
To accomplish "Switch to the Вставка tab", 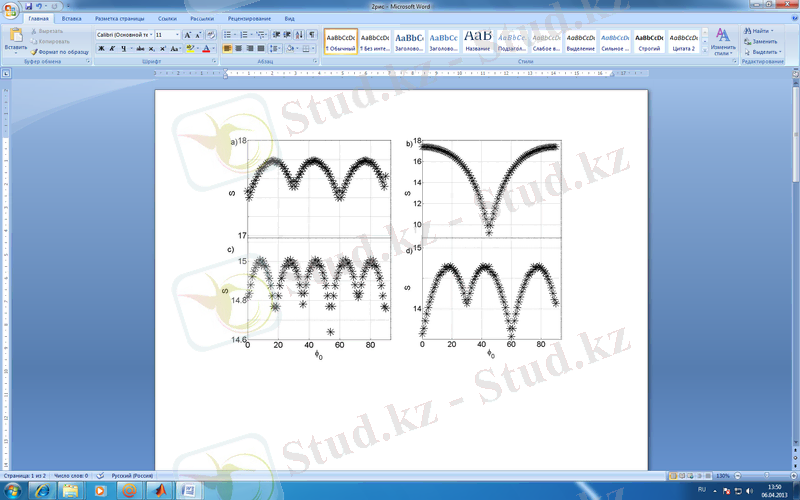I will tap(71, 18).
